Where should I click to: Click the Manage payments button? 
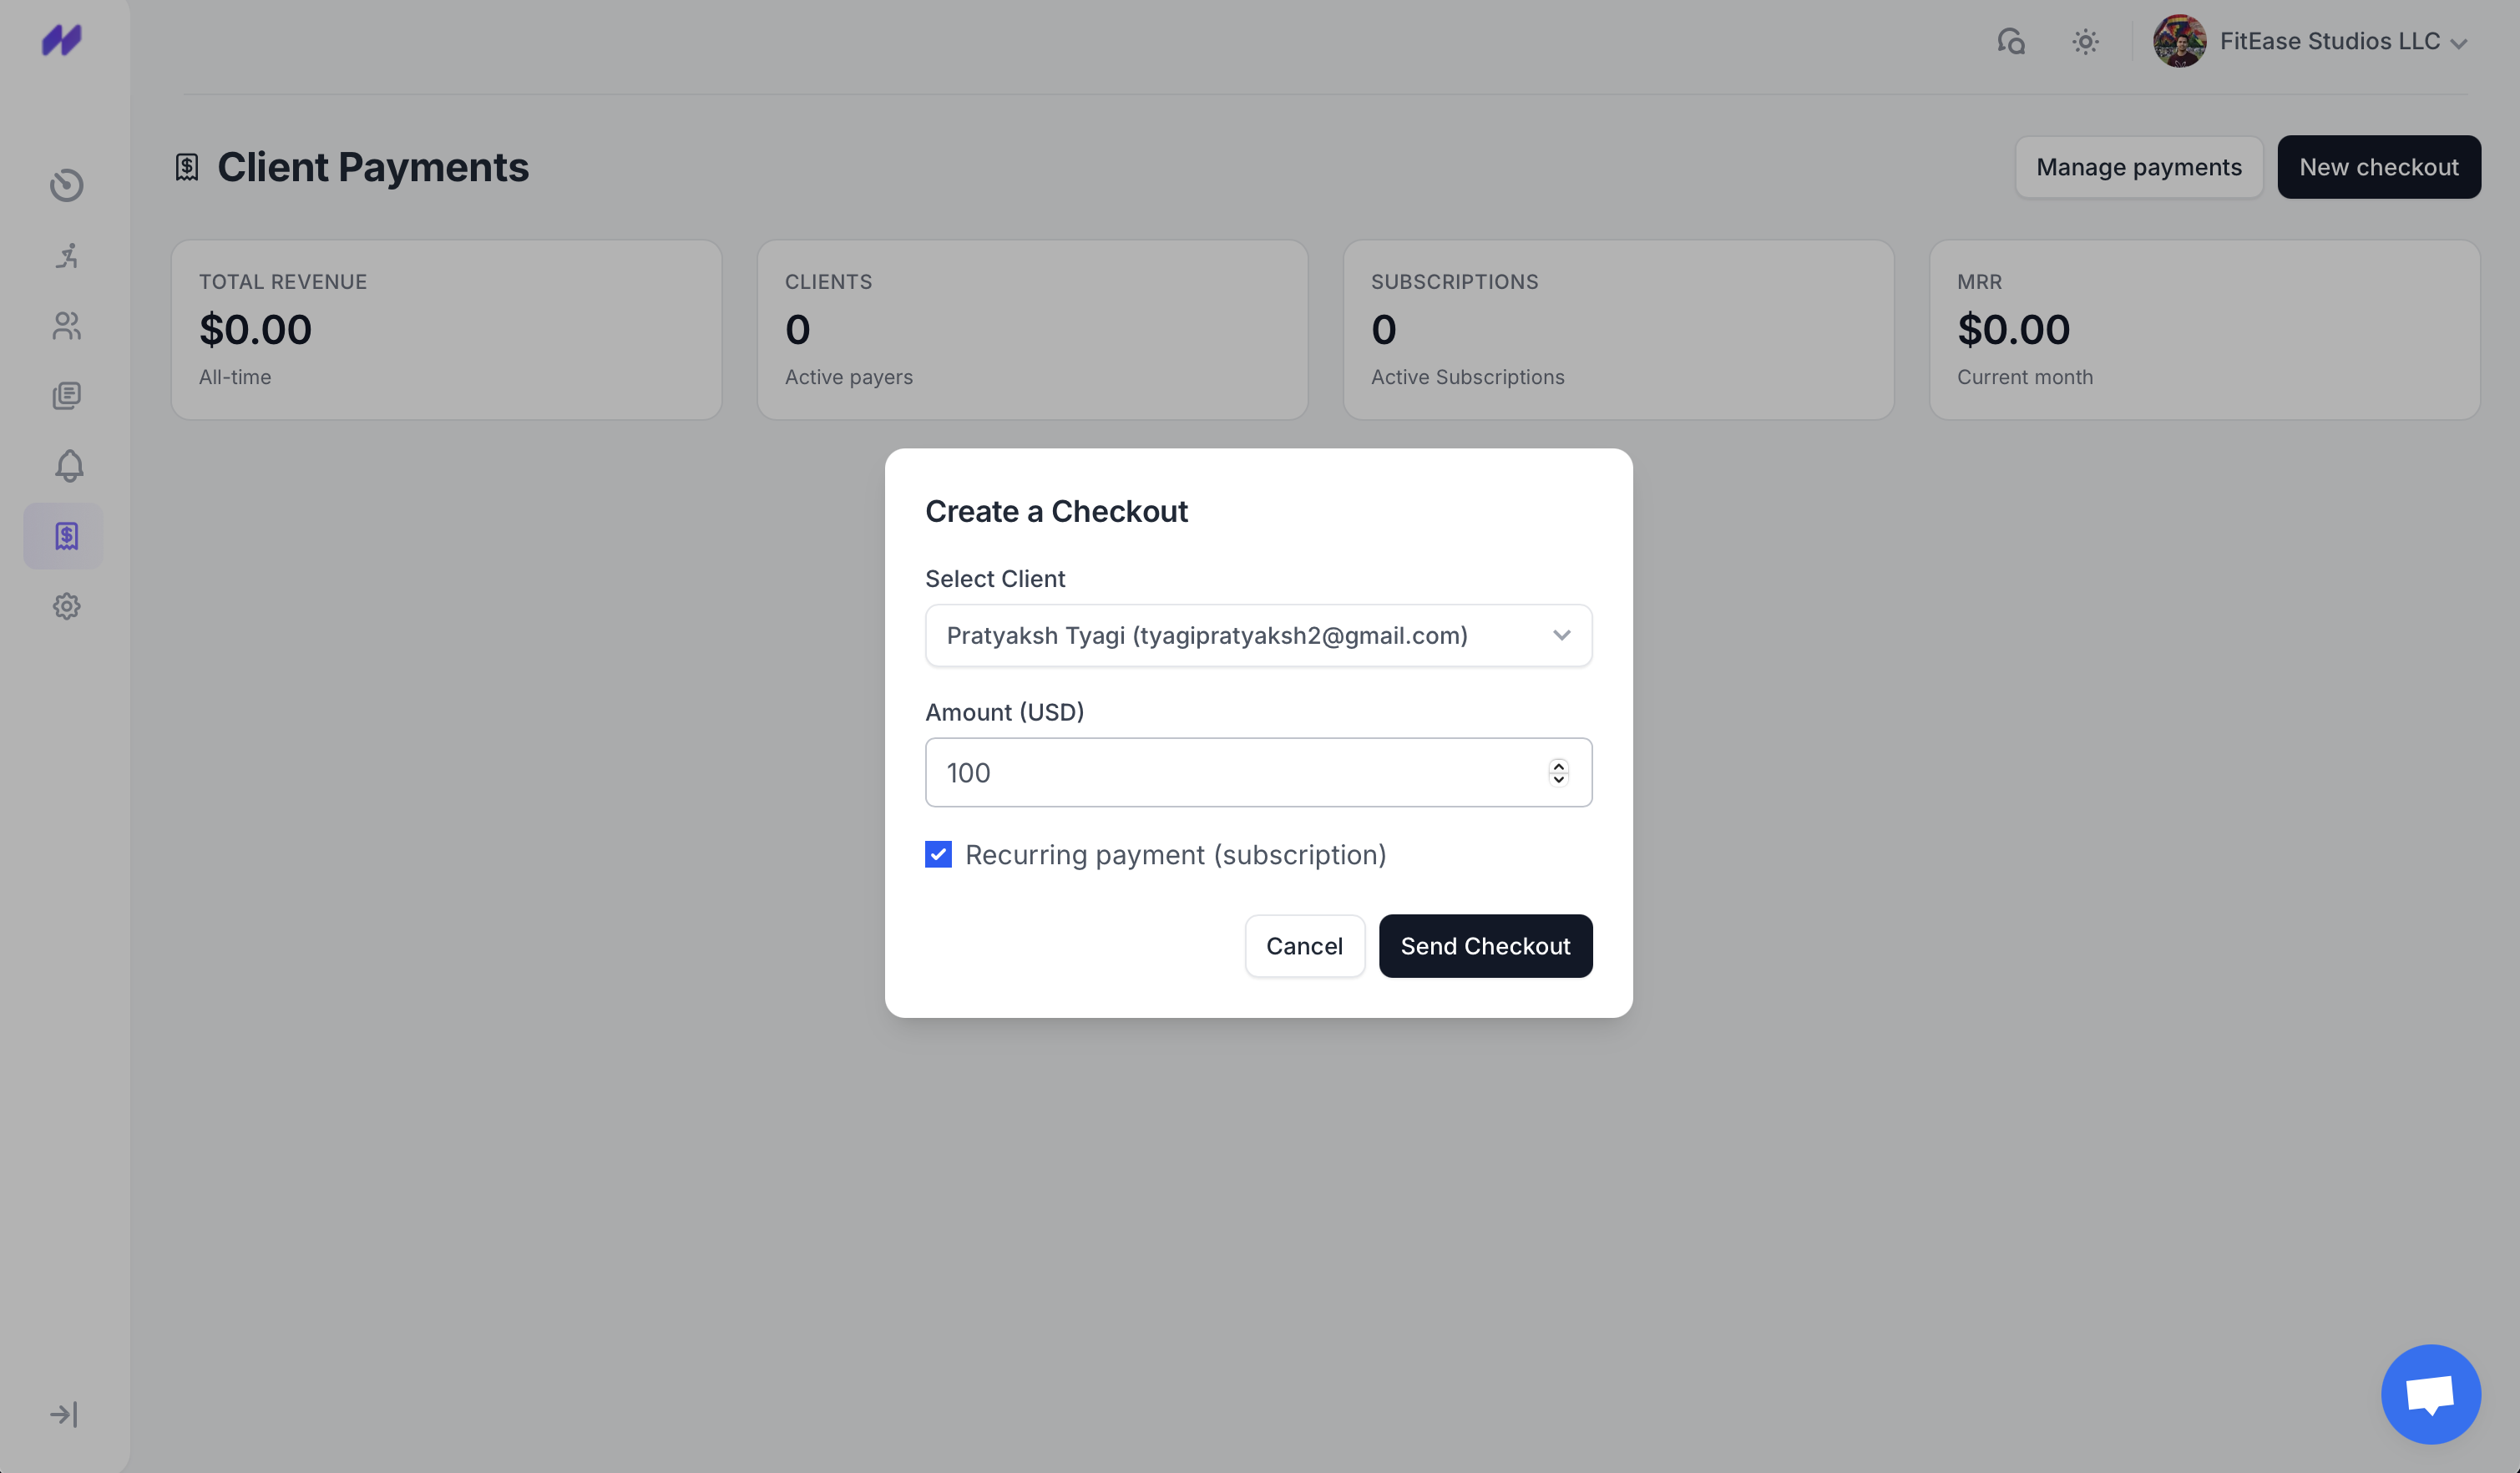(x=2139, y=167)
